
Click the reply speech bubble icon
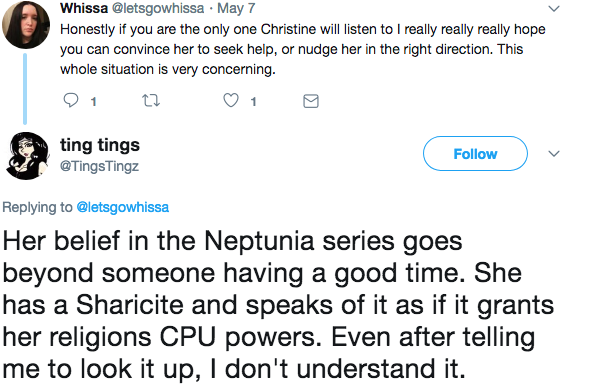[71, 101]
